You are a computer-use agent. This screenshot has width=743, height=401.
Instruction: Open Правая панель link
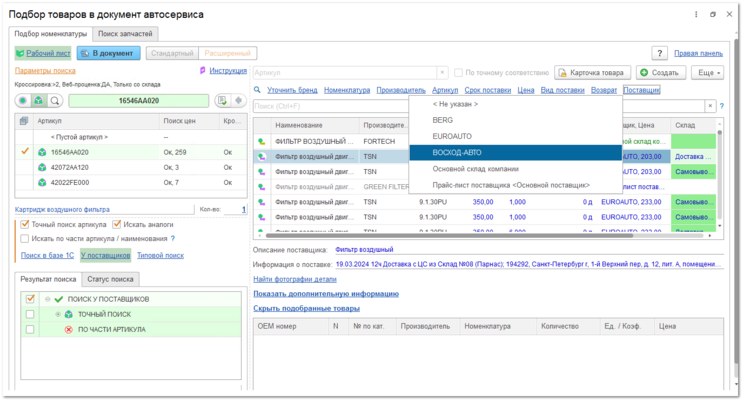(698, 54)
